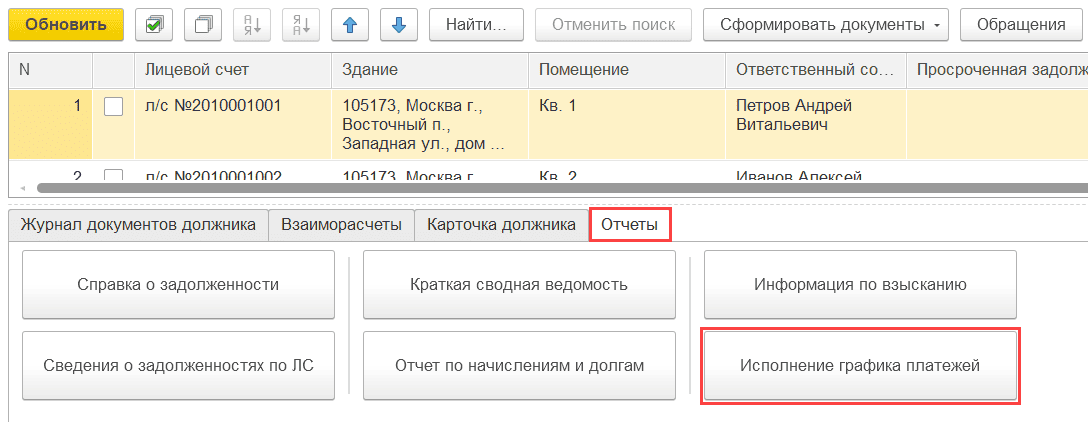
Task: Tick checkbox for account №2010001002
Action: coord(114,177)
